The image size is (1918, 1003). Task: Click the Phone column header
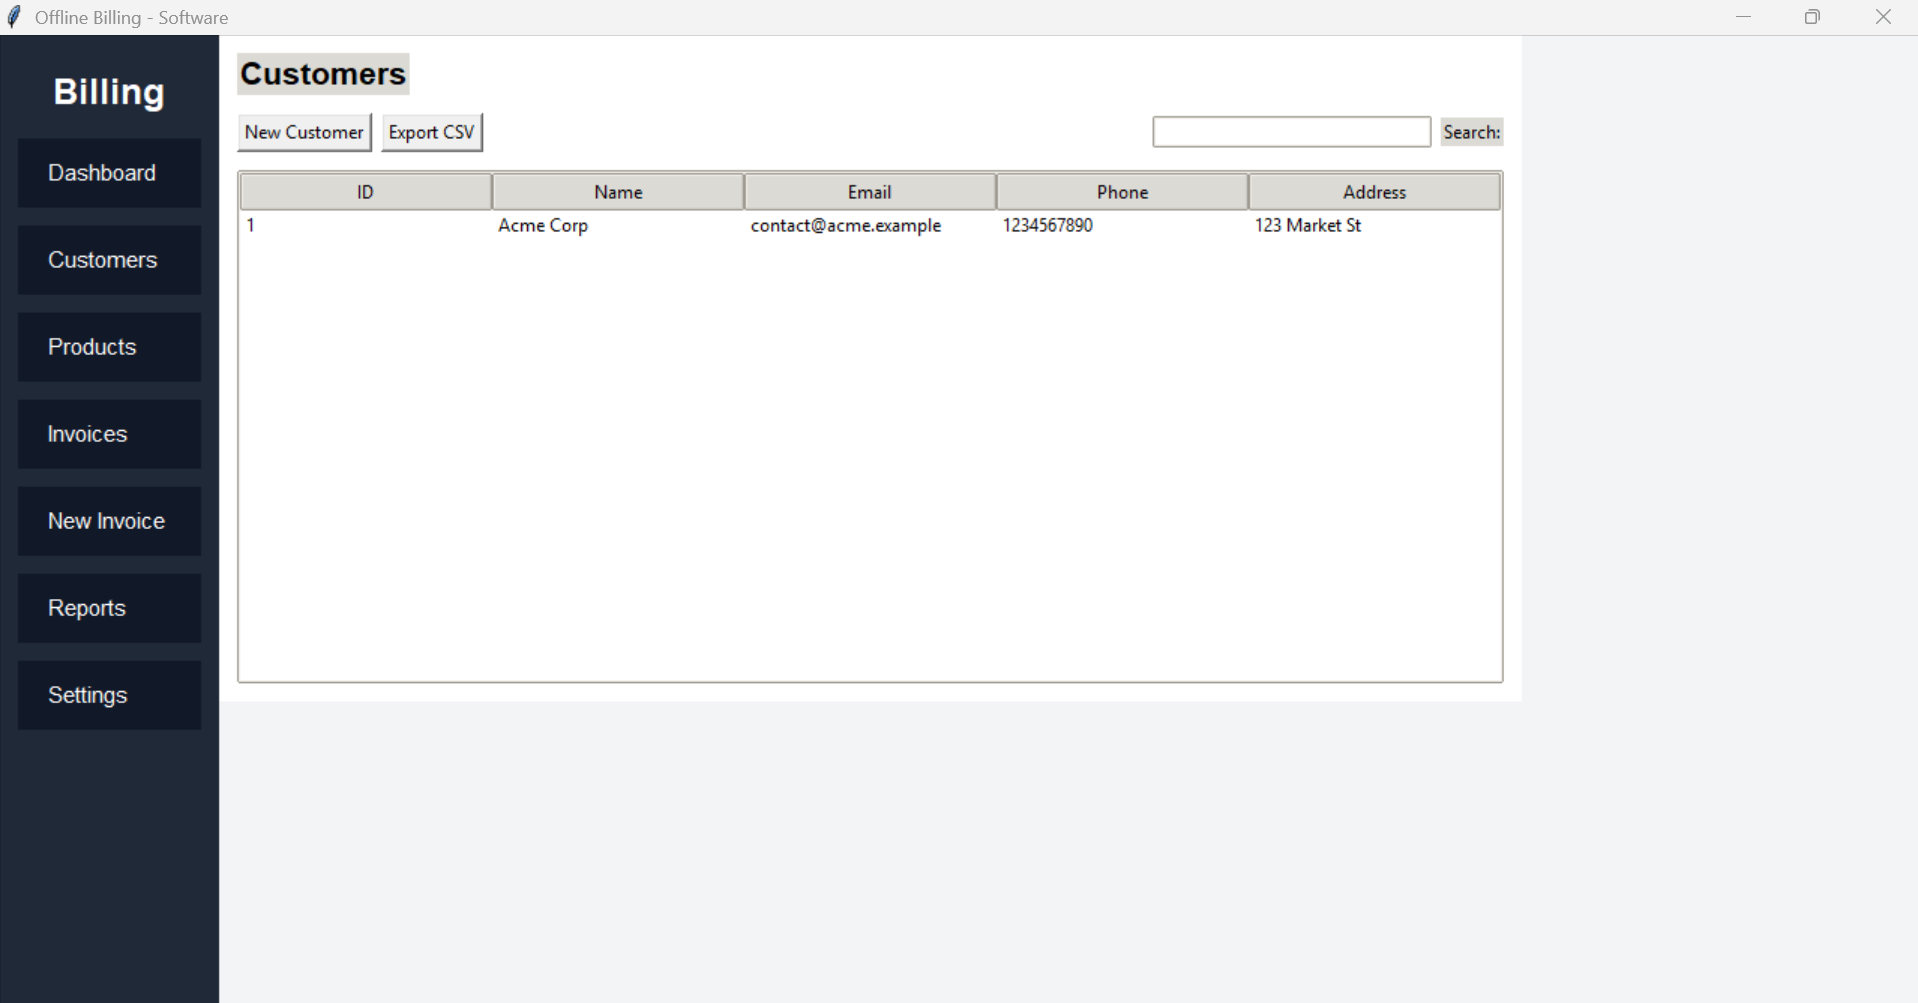(1122, 192)
